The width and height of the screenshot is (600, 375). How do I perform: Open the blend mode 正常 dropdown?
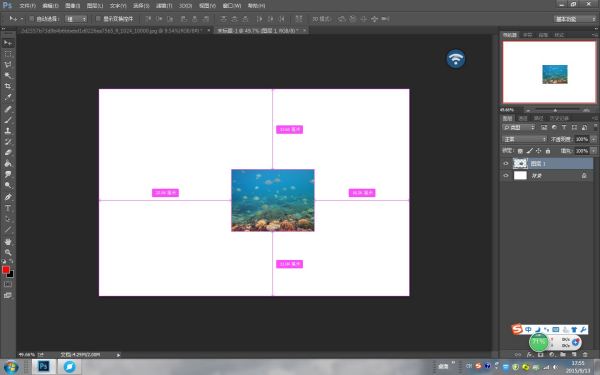[x=524, y=139]
